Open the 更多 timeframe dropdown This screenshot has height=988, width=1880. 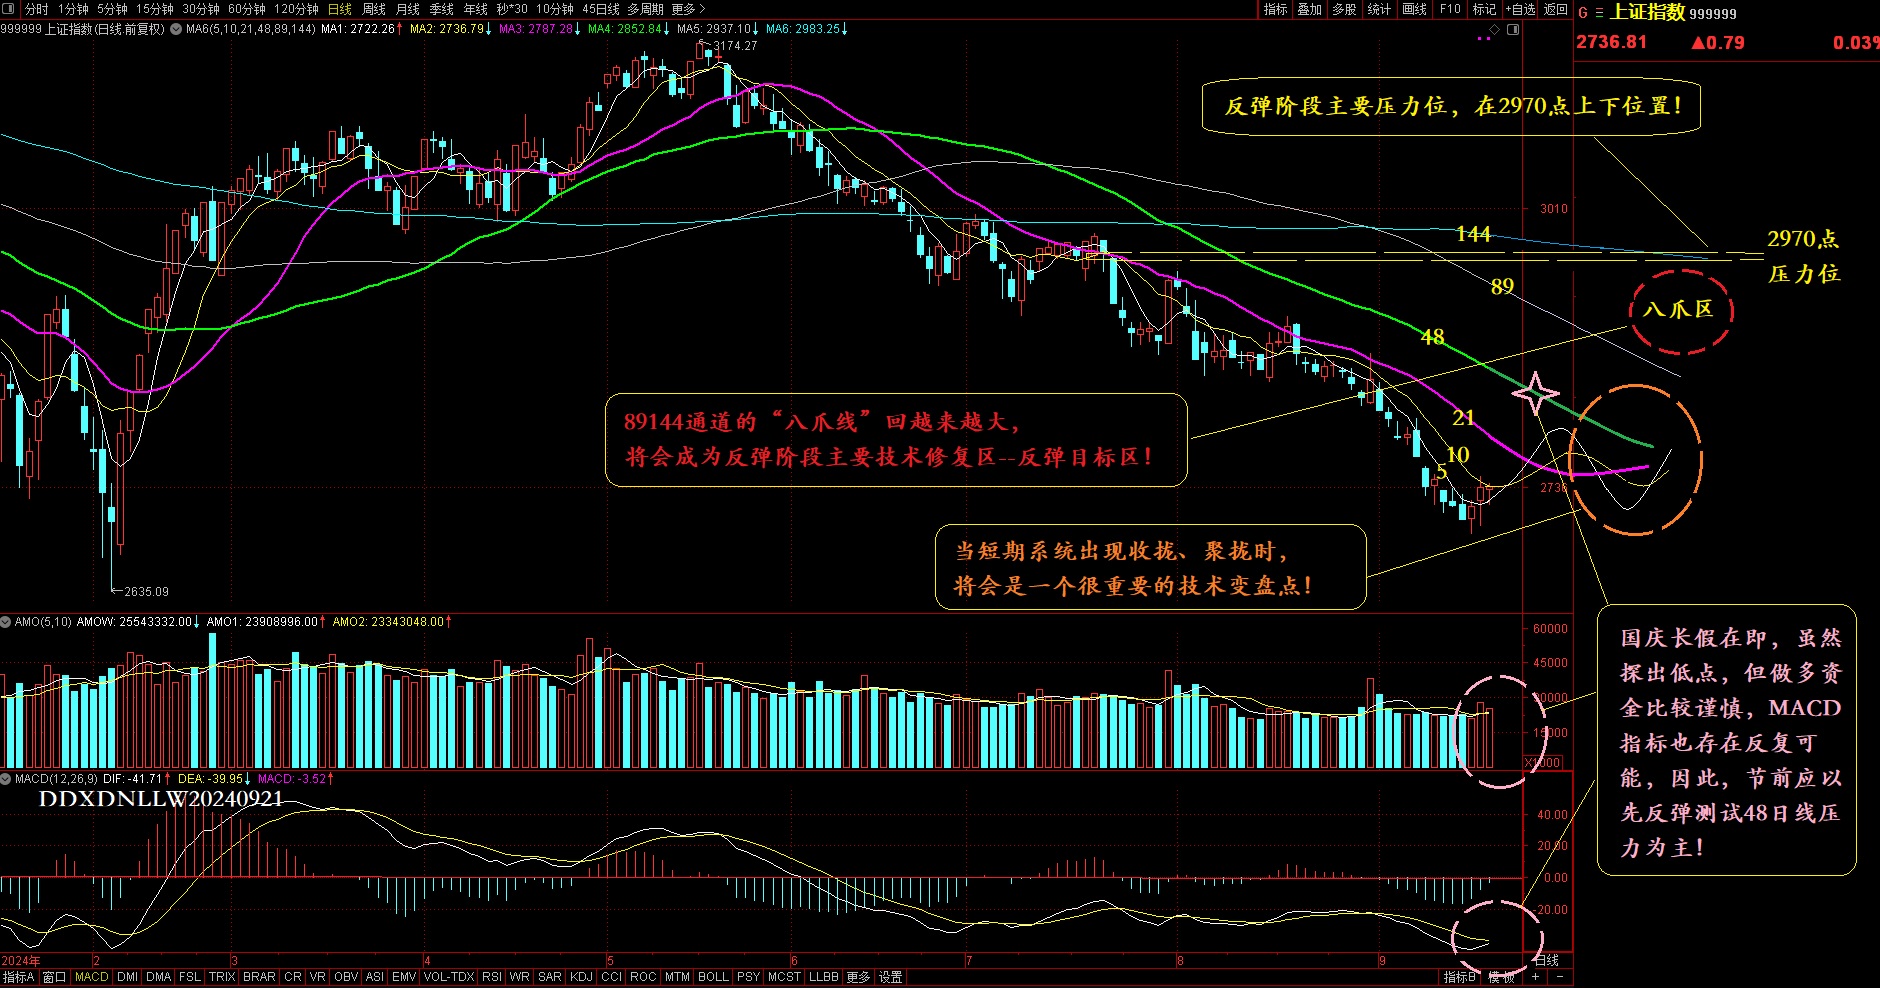[688, 9]
